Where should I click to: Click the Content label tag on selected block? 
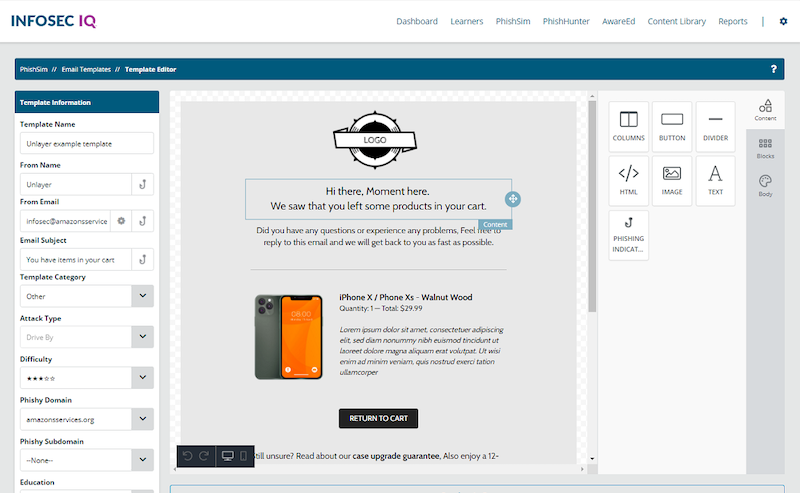click(x=495, y=225)
